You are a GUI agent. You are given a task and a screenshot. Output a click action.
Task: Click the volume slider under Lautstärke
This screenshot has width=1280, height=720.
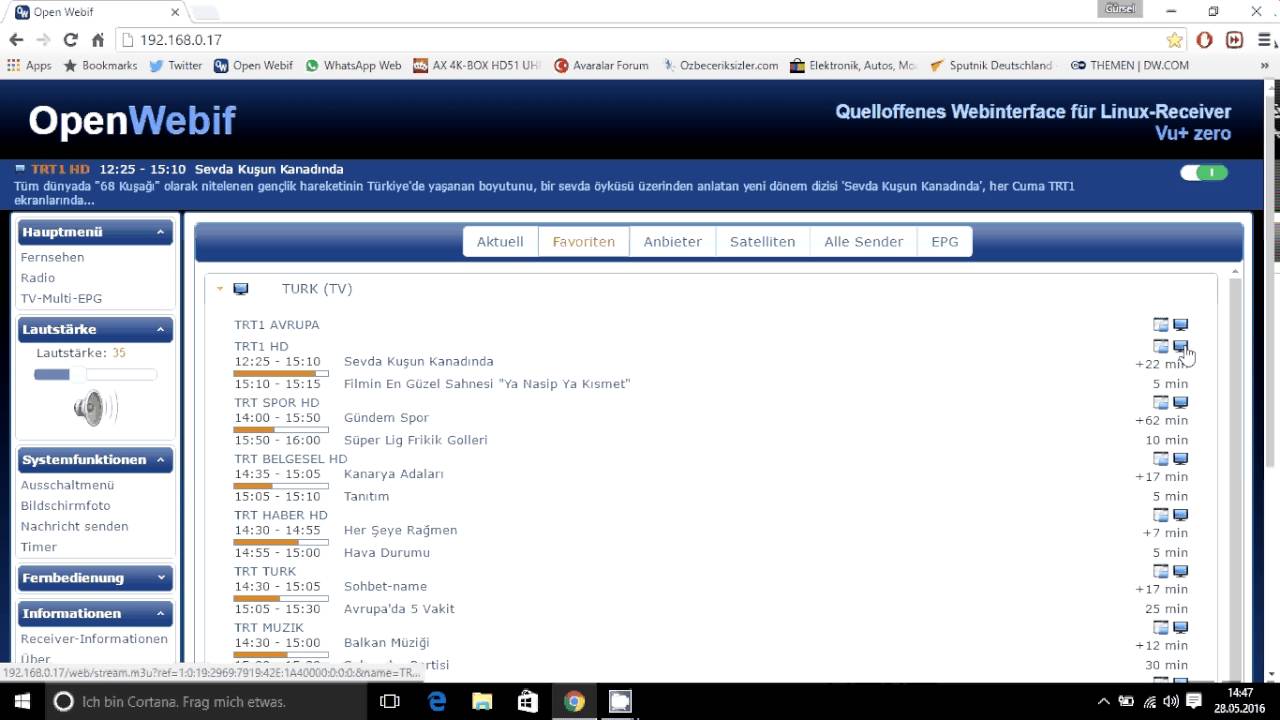point(95,375)
